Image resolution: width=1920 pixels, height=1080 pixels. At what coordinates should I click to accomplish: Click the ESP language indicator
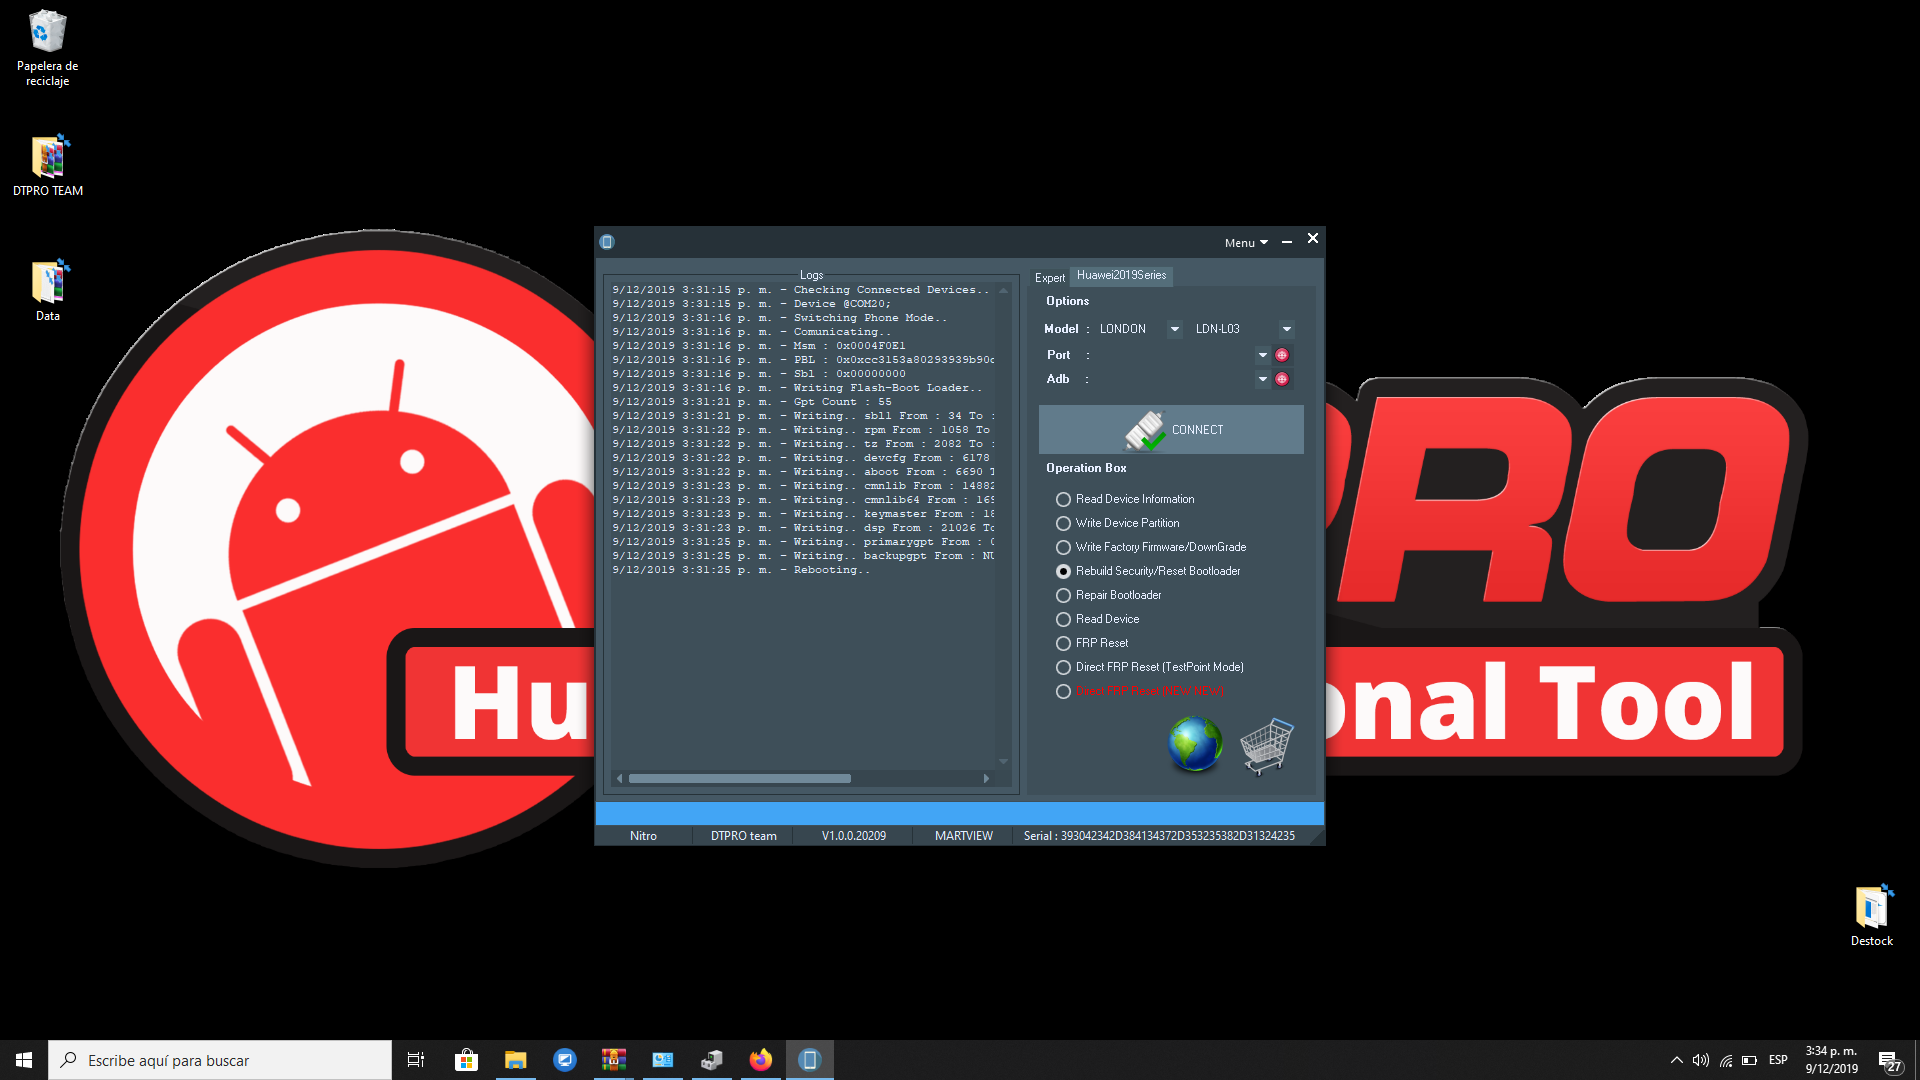click(1778, 1060)
